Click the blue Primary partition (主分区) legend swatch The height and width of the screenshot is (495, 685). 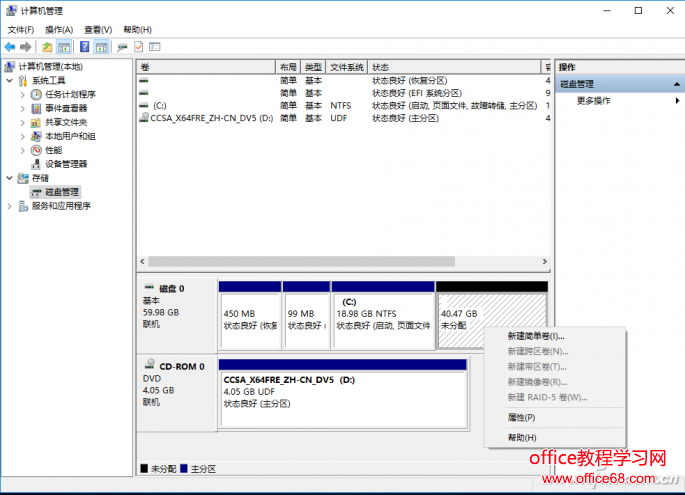pos(184,468)
